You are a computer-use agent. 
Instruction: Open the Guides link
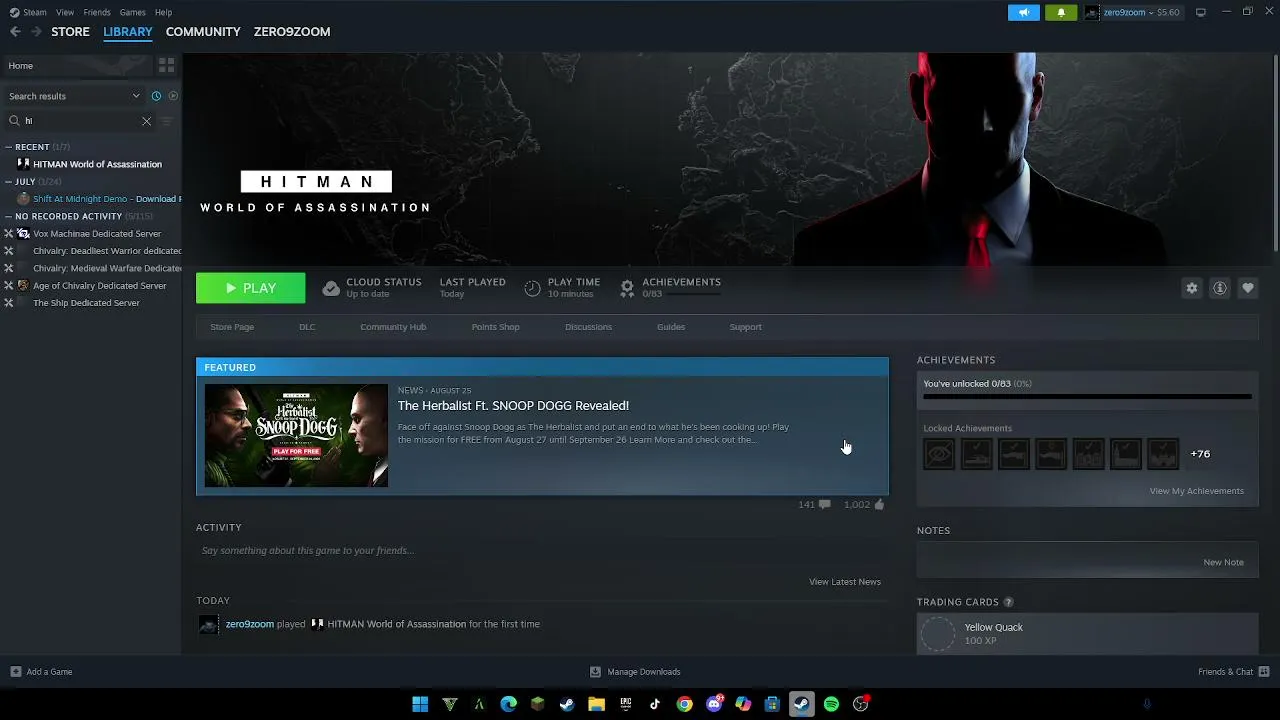click(671, 327)
